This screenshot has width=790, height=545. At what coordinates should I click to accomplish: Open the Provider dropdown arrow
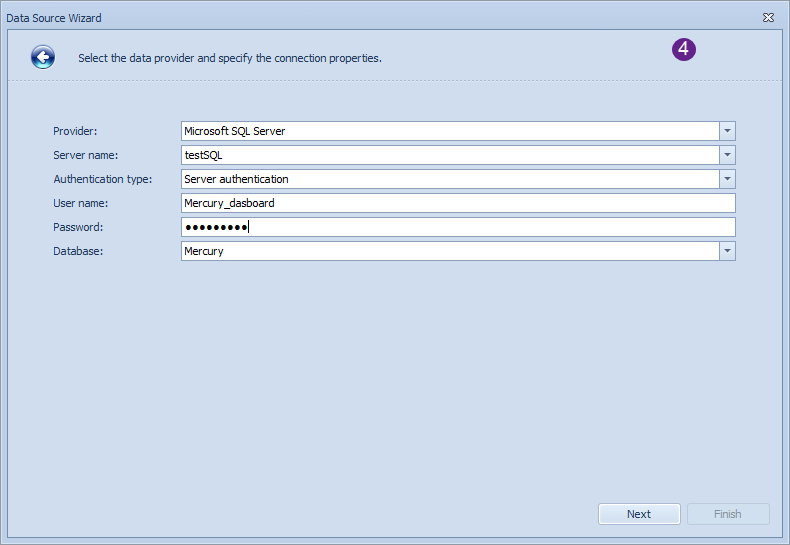(x=727, y=131)
